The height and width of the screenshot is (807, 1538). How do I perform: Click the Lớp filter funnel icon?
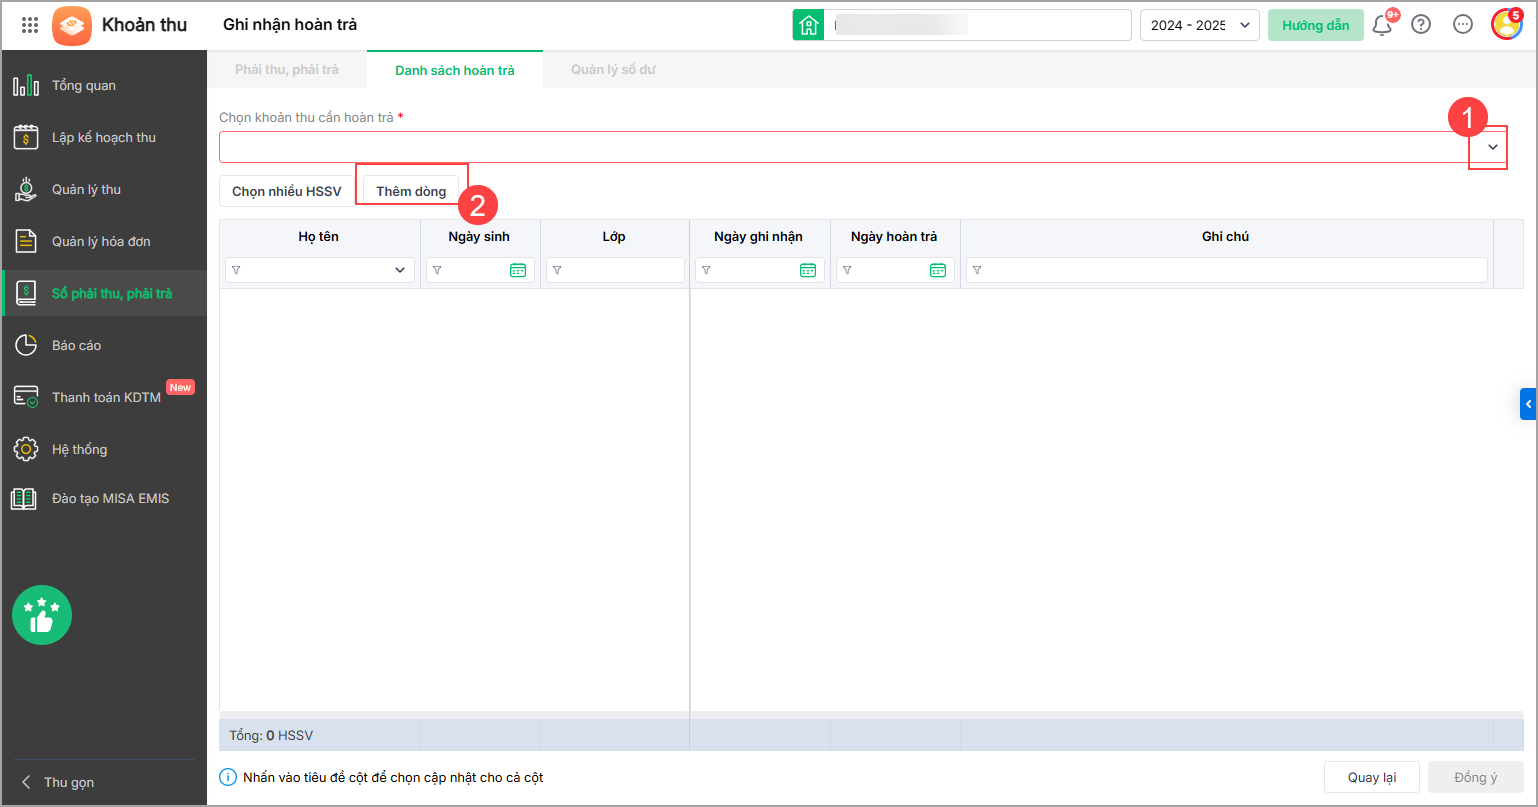557,270
